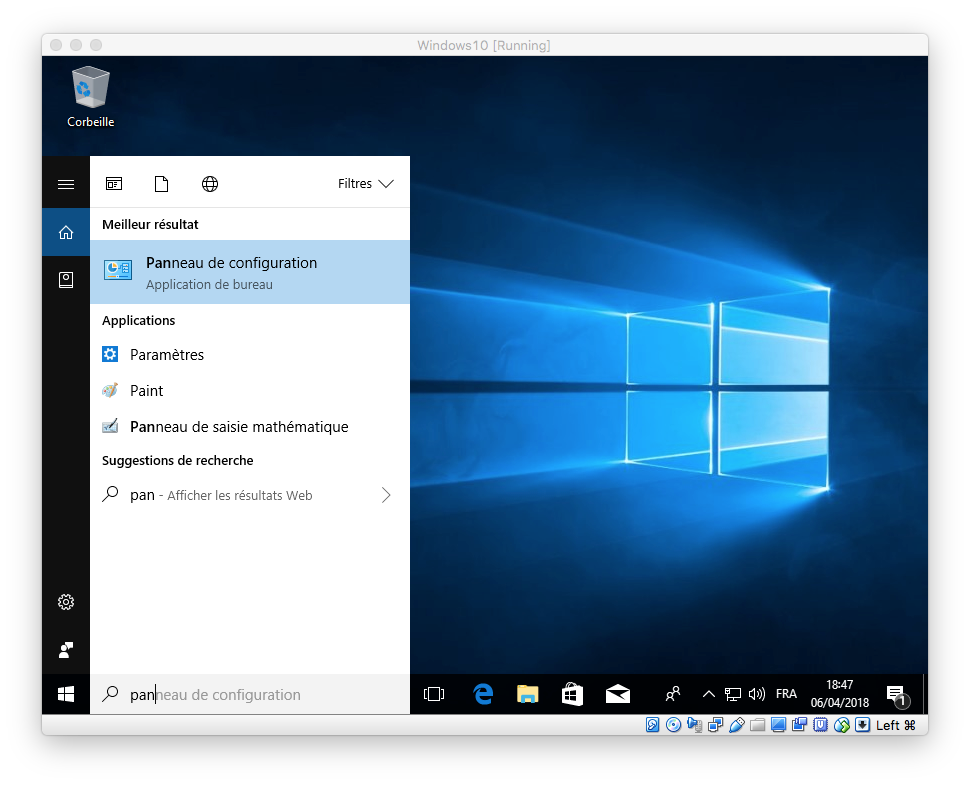
Task: Open the Action Center notification icon
Action: (897, 695)
